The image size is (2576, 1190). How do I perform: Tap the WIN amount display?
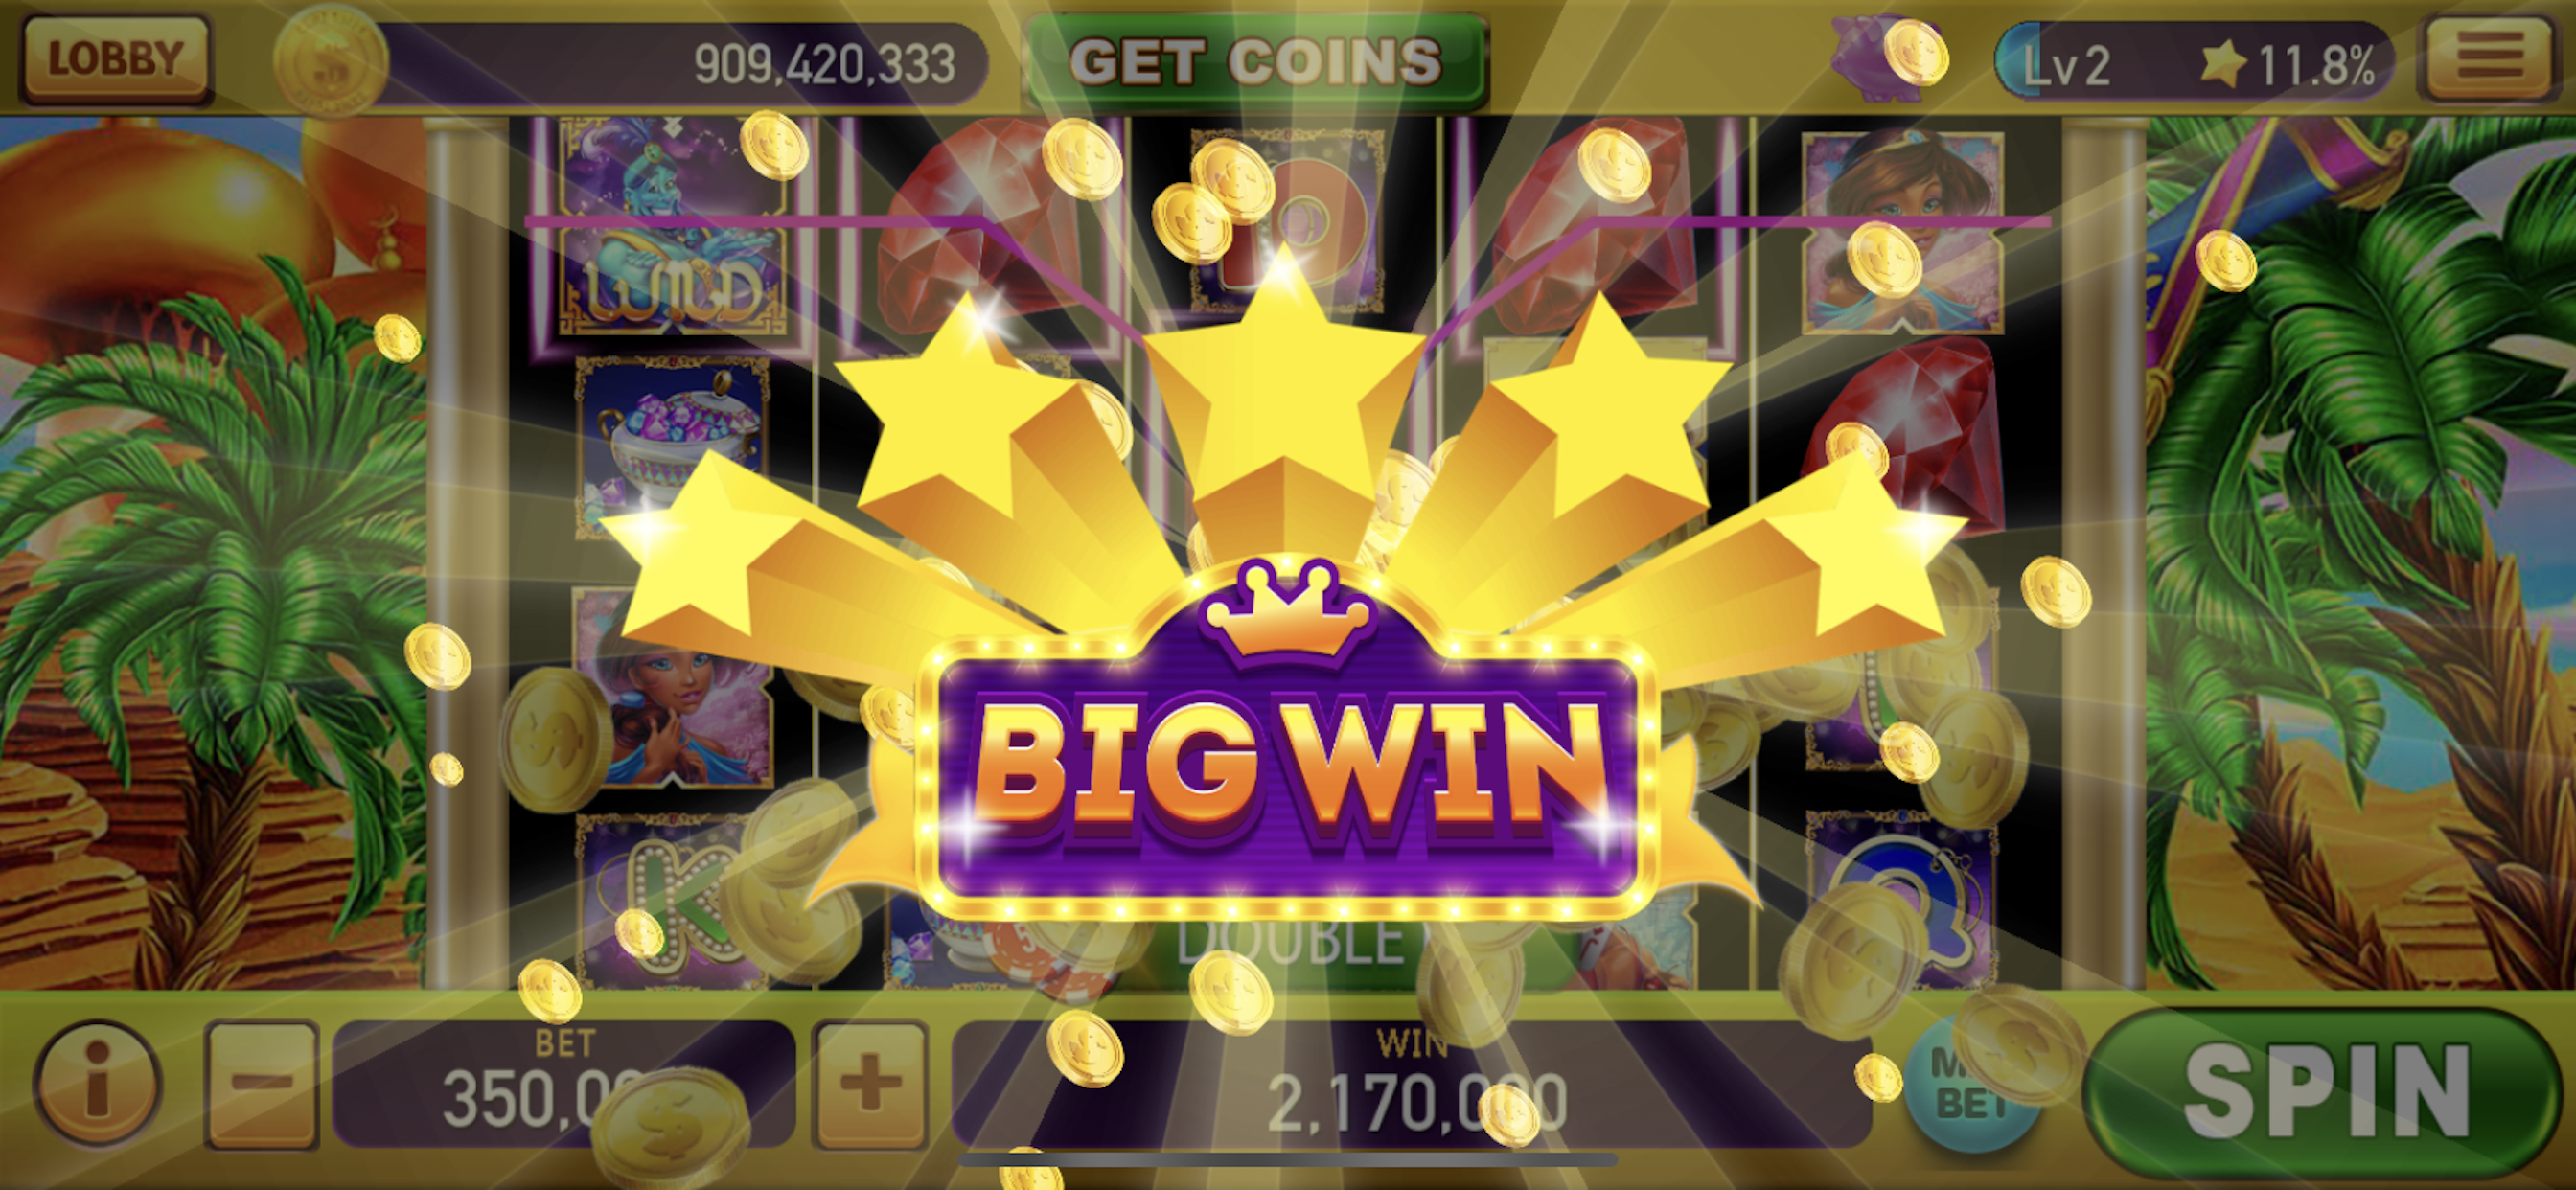[x=1412, y=1084]
